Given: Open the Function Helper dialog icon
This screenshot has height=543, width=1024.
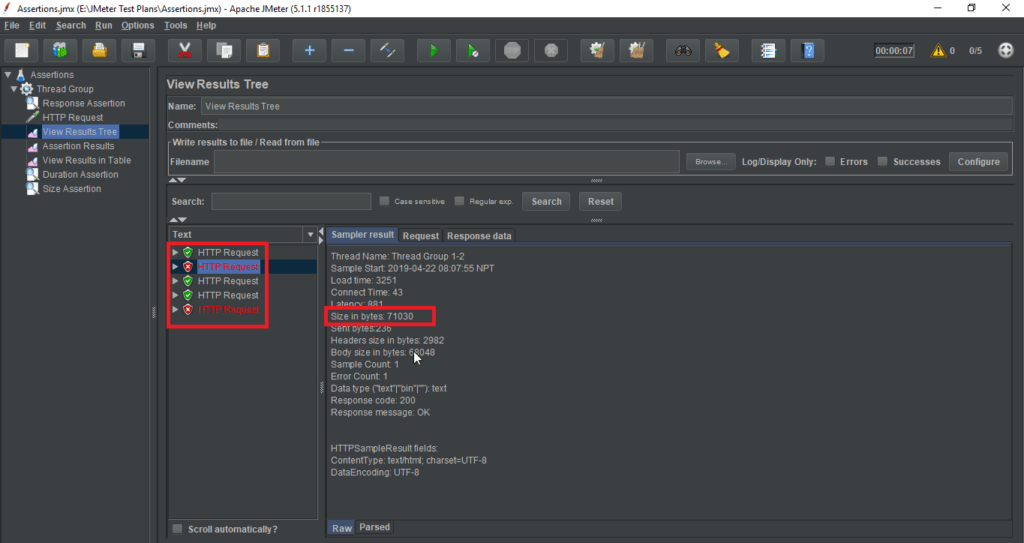Looking at the screenshot, I should [768, 50].
